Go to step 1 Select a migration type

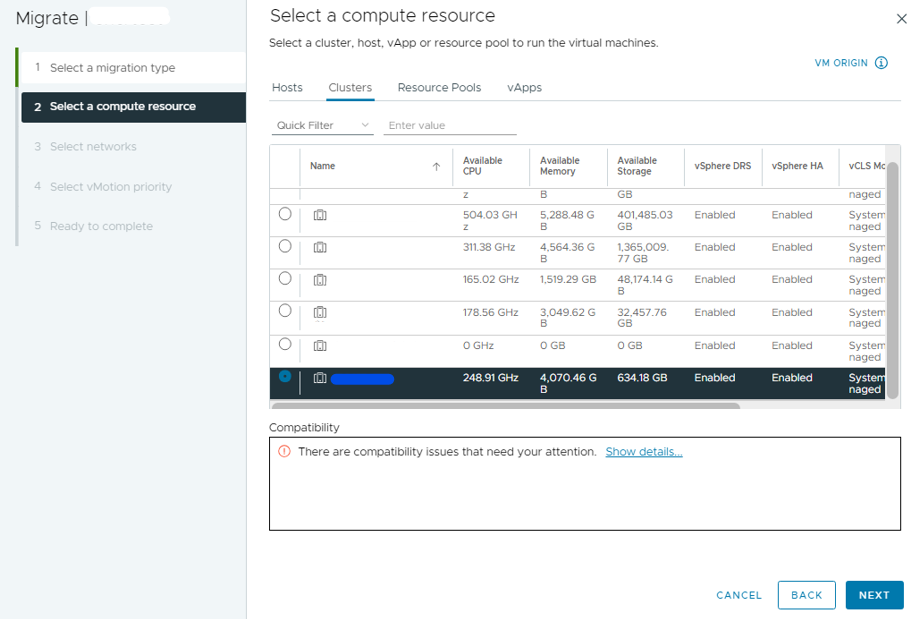pyautogui.click(x=112, y=68)
